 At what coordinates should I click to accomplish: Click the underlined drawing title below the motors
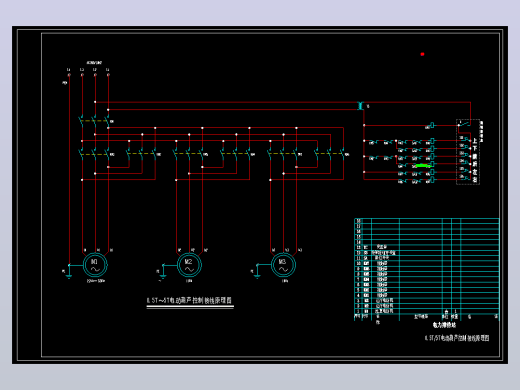tap(189, 300)
